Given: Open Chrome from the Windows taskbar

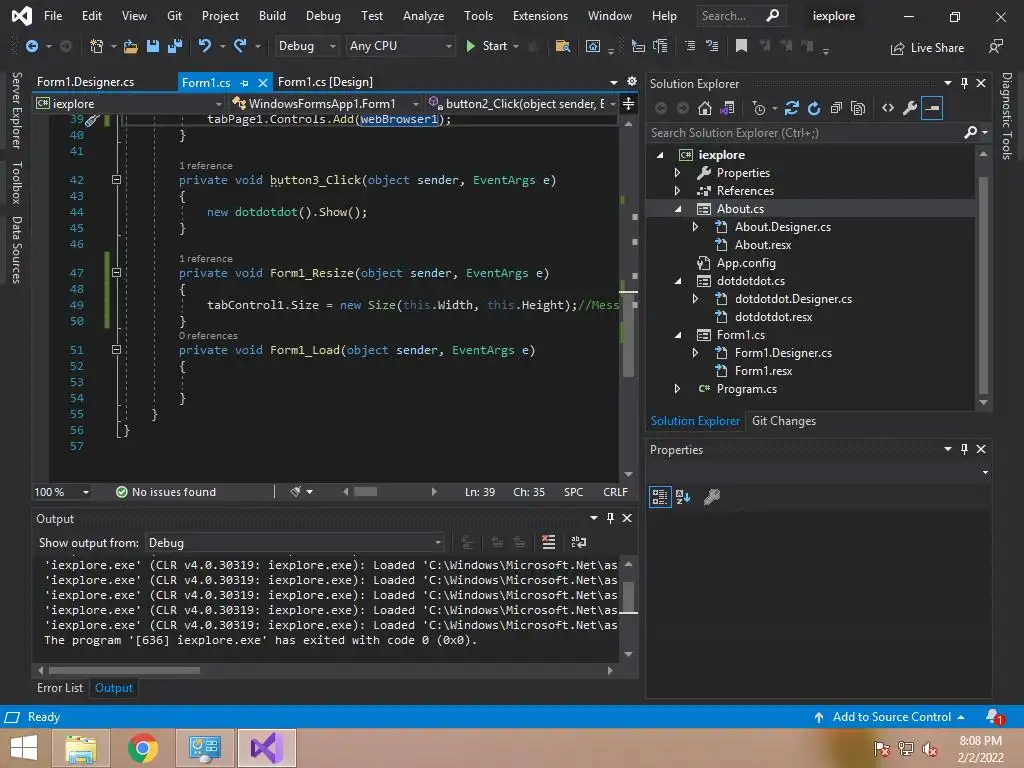Looking at the screenshot, I should click(x=143, y=747).
